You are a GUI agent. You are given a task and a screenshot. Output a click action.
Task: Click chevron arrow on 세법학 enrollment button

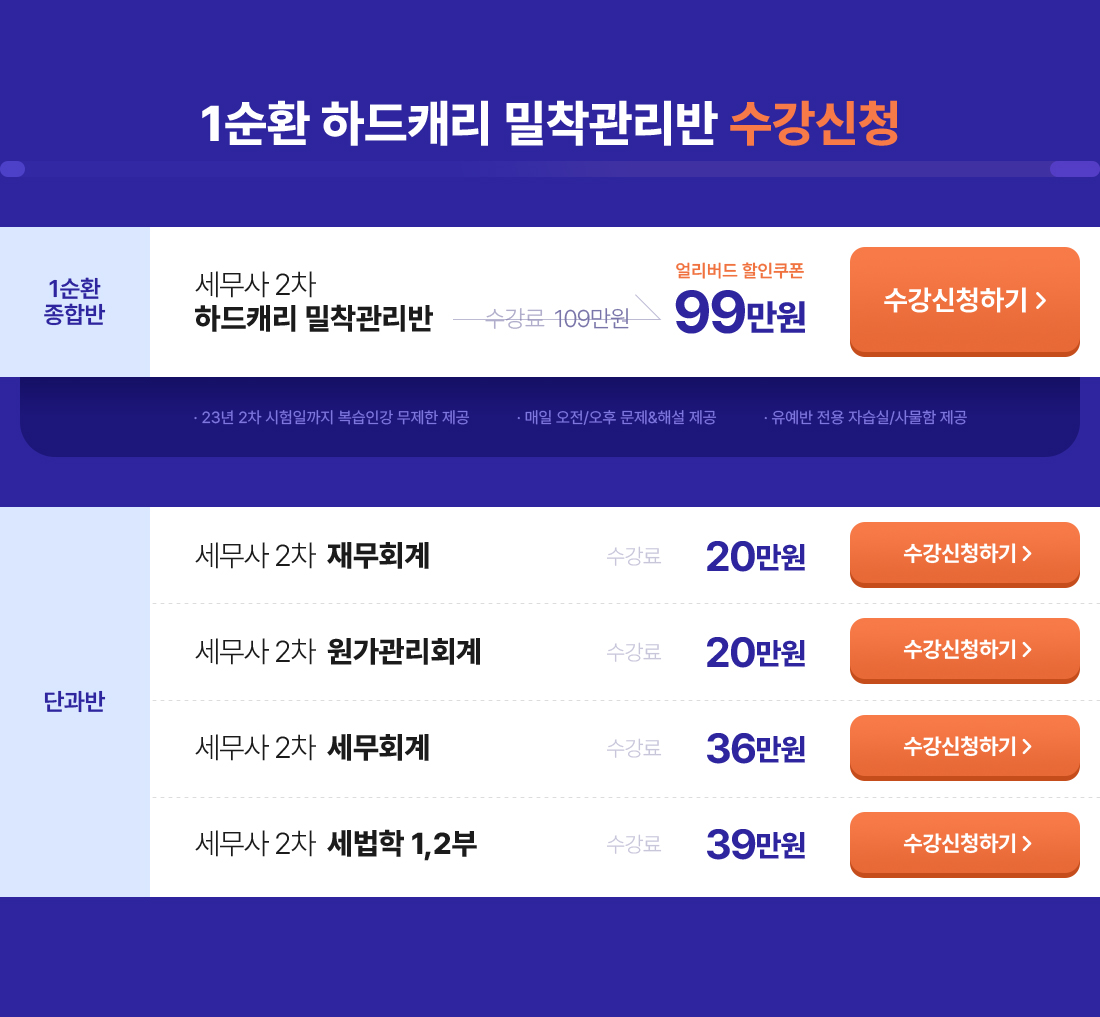tap(1027, 843)
